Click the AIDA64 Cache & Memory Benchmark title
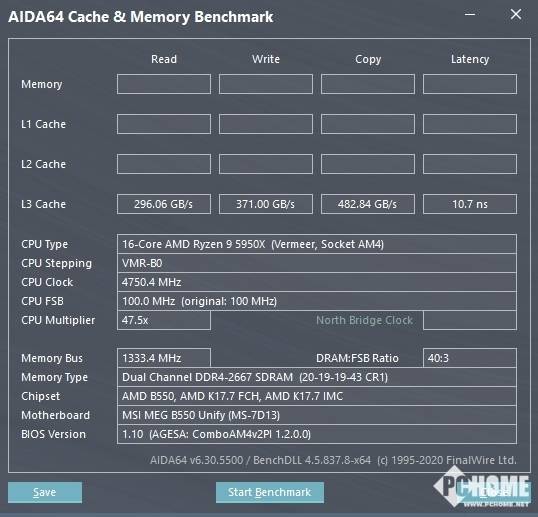Screen dimensions: 538x517 click(141, 17)
